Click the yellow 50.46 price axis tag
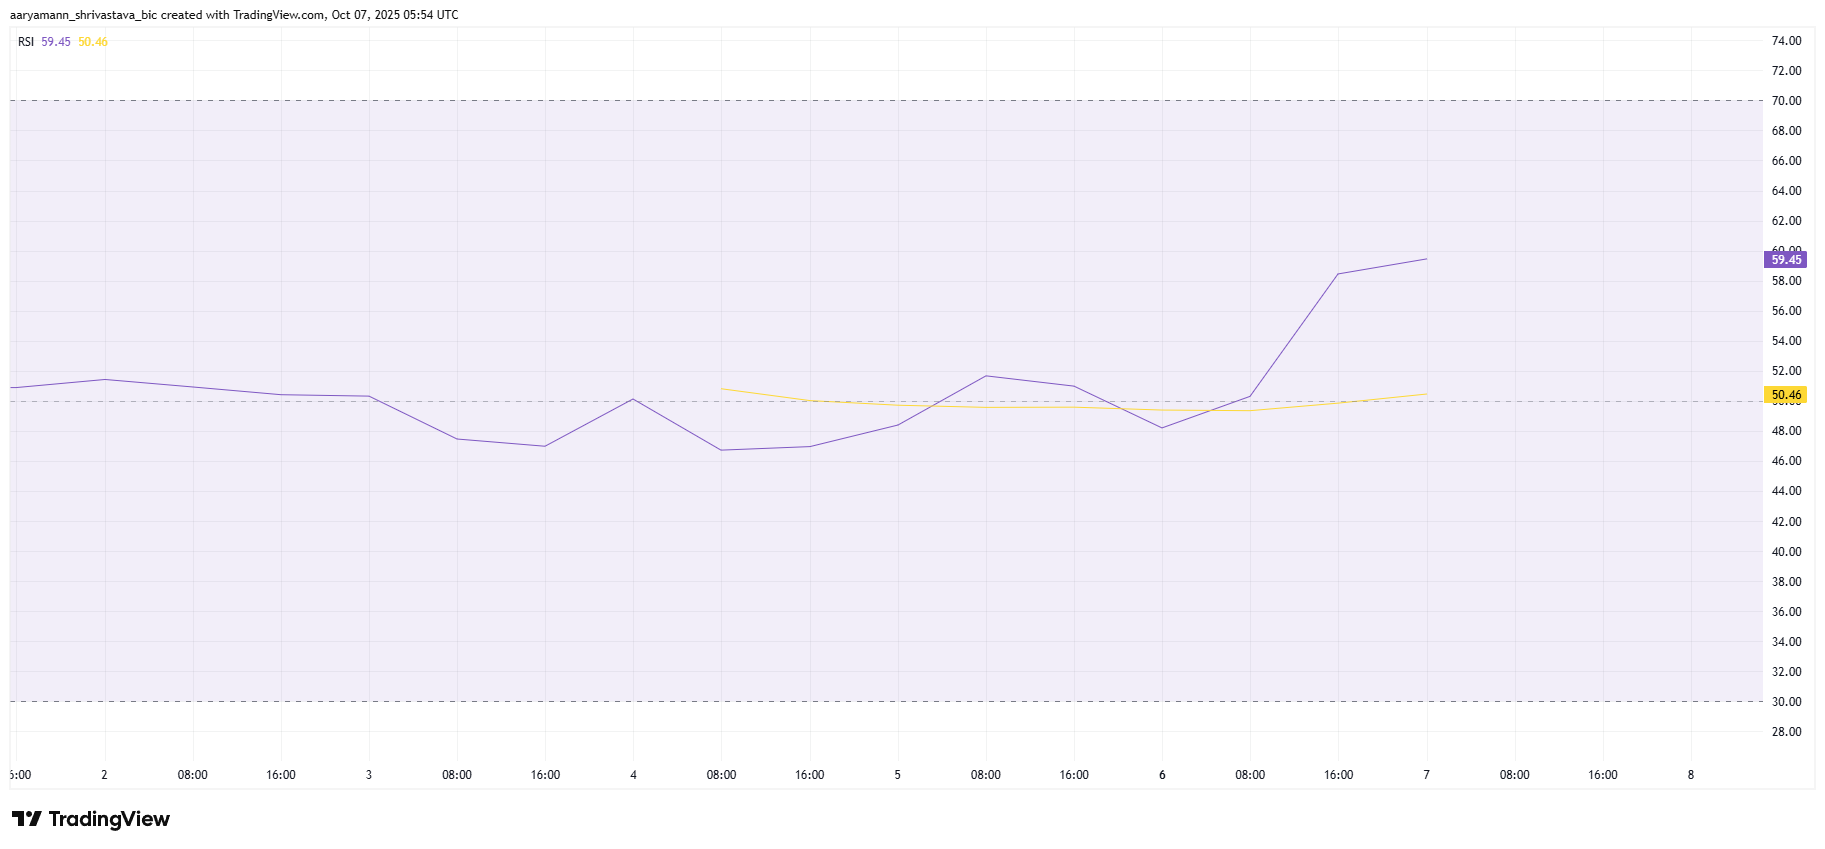1825x849 pixels. pos(1785,395)
